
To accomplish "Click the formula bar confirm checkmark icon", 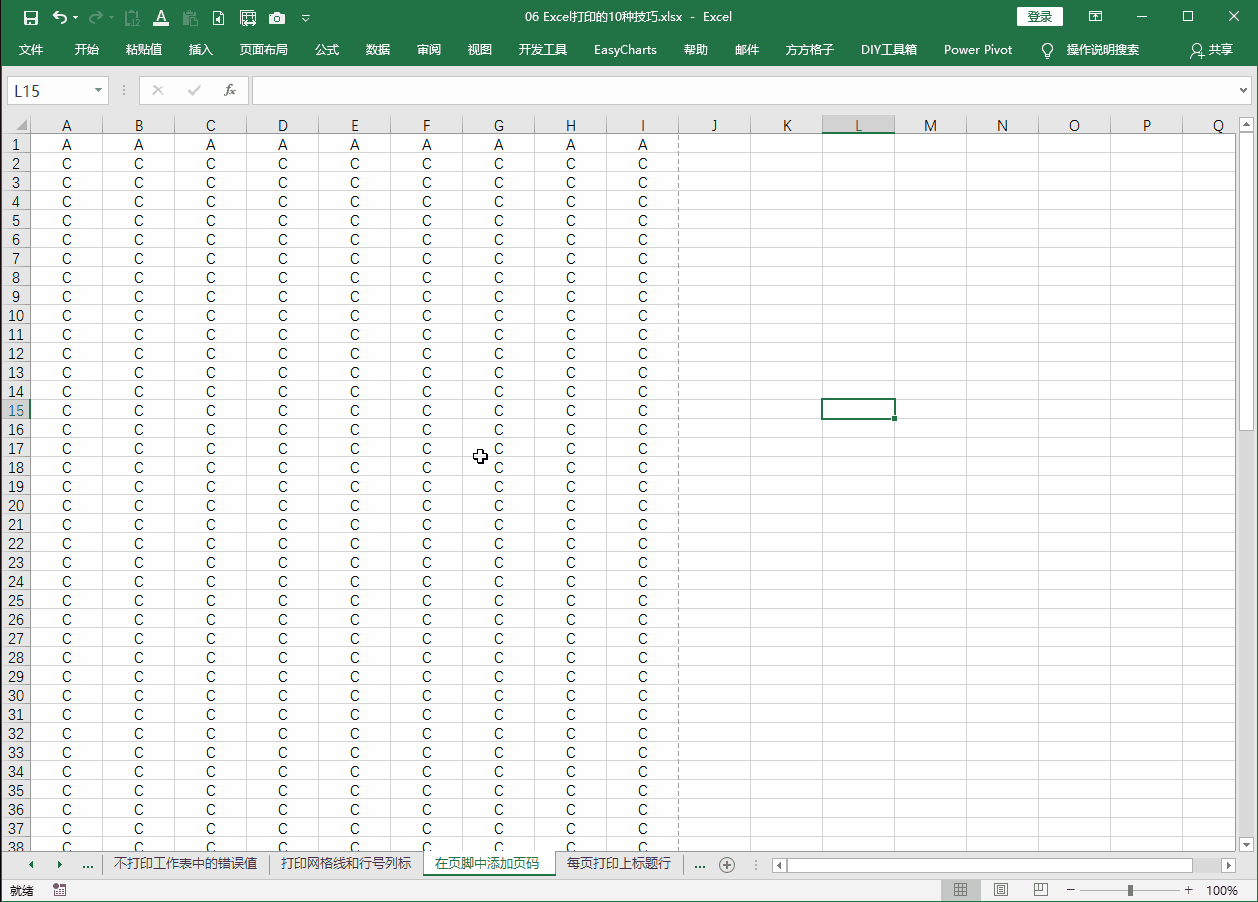I will pyautogui.click(x=194, y=90).
